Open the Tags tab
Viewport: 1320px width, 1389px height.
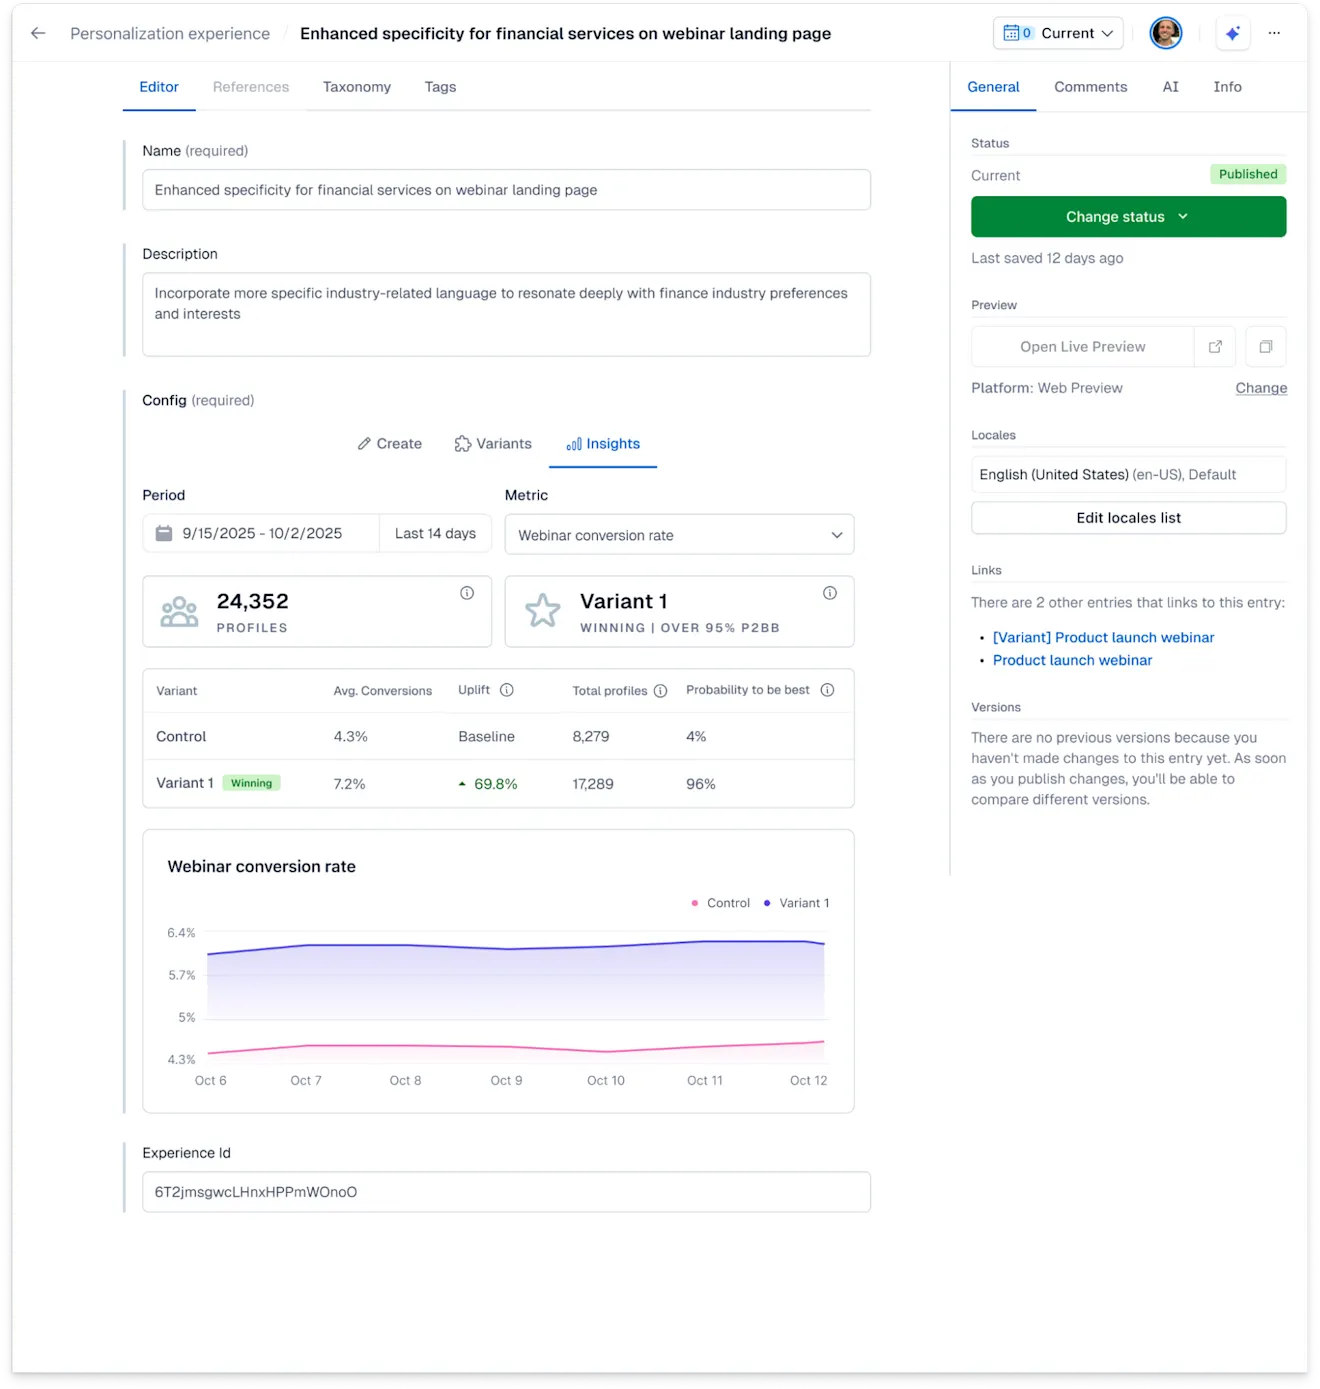[440, 87]
